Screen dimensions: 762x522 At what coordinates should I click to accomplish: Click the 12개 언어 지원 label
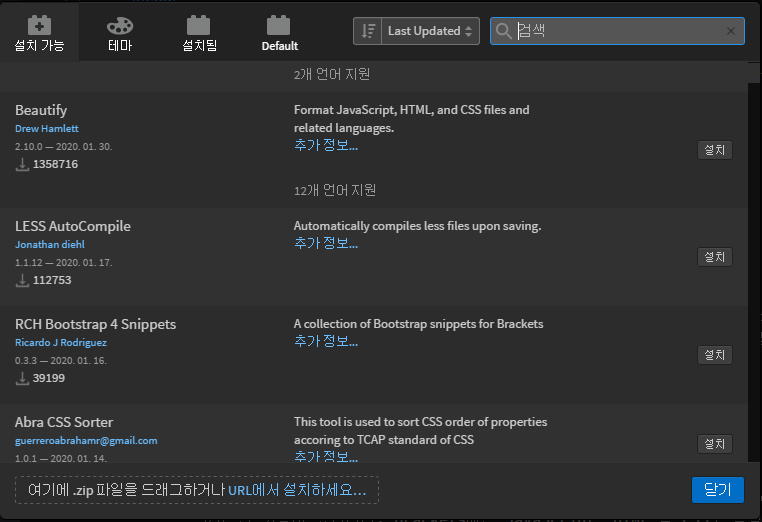point(335,190)
